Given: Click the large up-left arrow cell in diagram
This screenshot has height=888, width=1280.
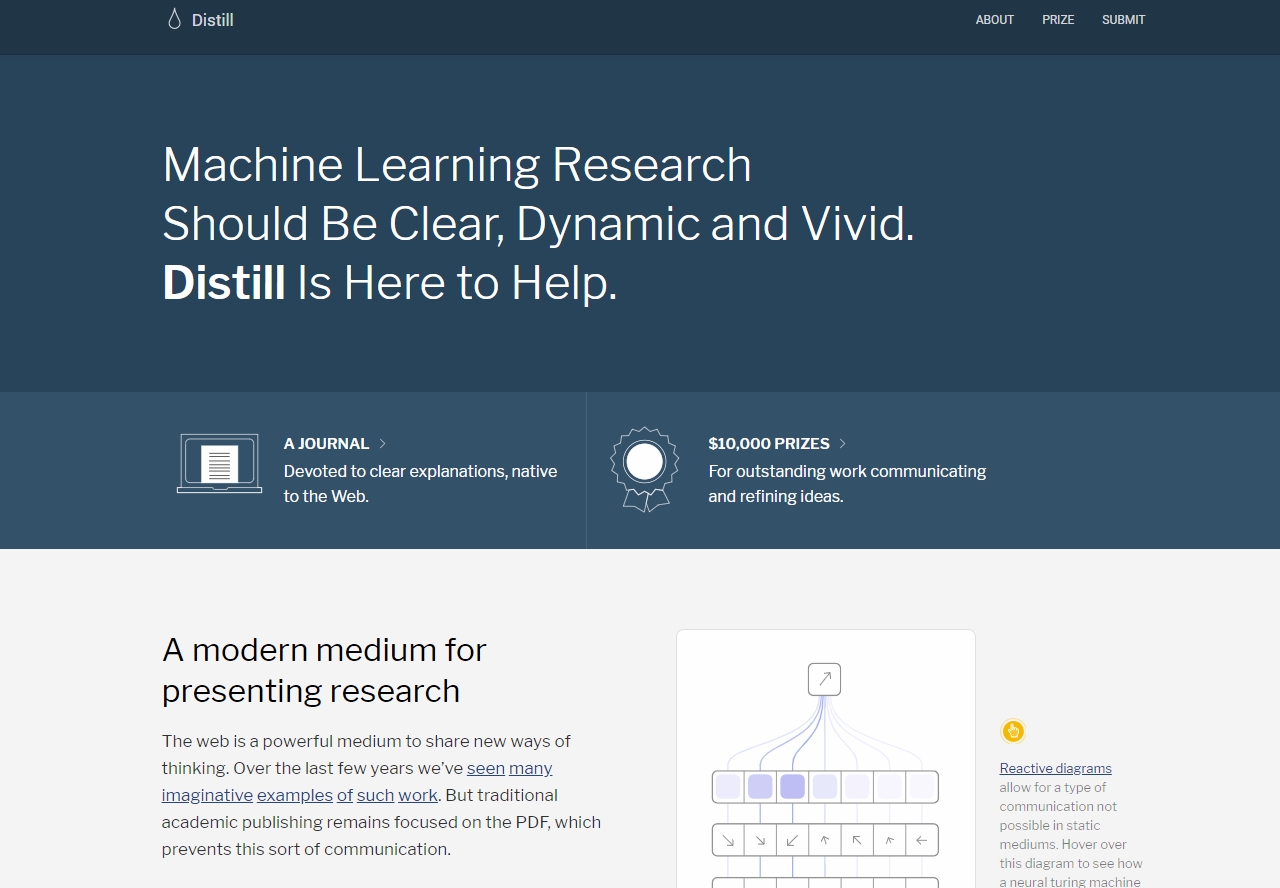Looking at the screenshot, I should (857, 840).
